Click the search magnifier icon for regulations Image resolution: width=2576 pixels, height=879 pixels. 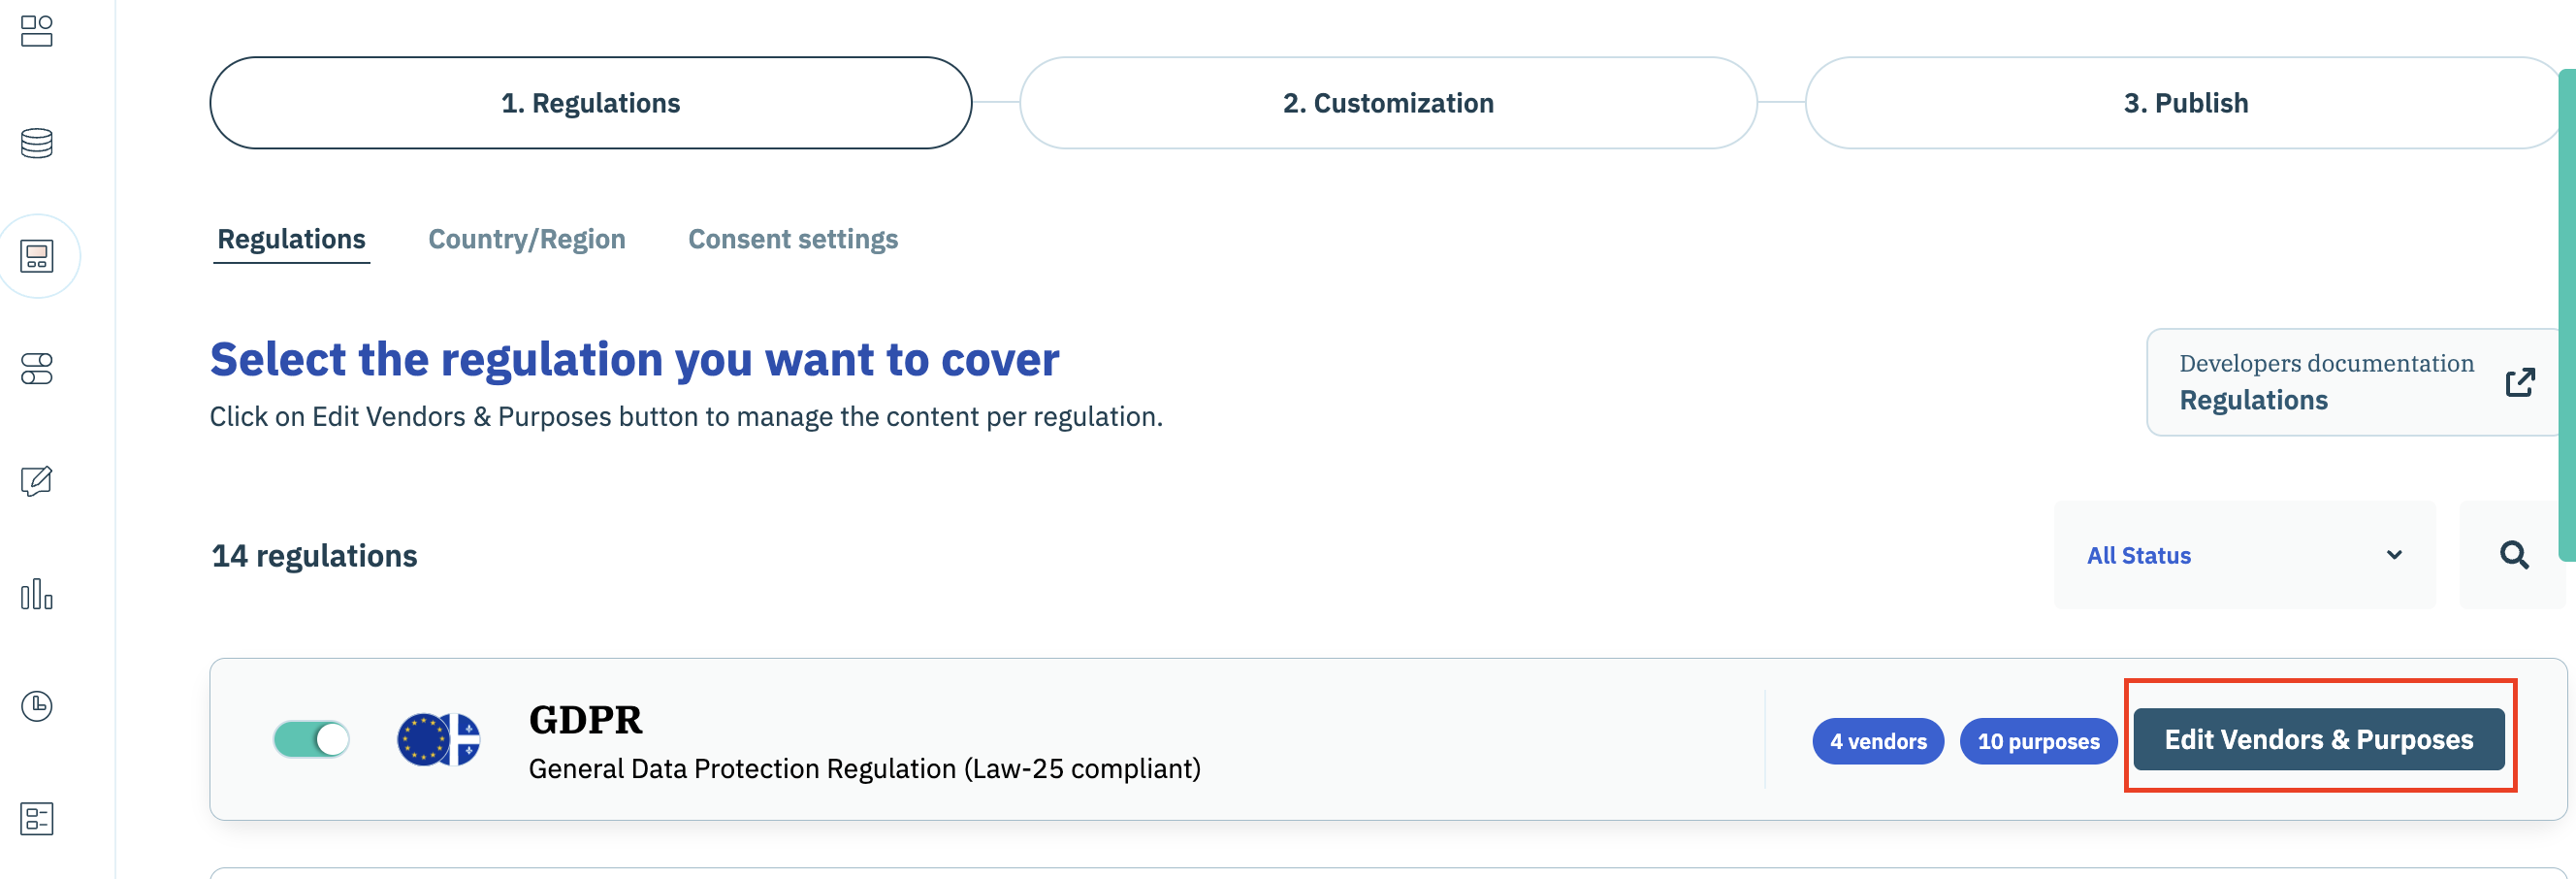(x=2514, y=555)
